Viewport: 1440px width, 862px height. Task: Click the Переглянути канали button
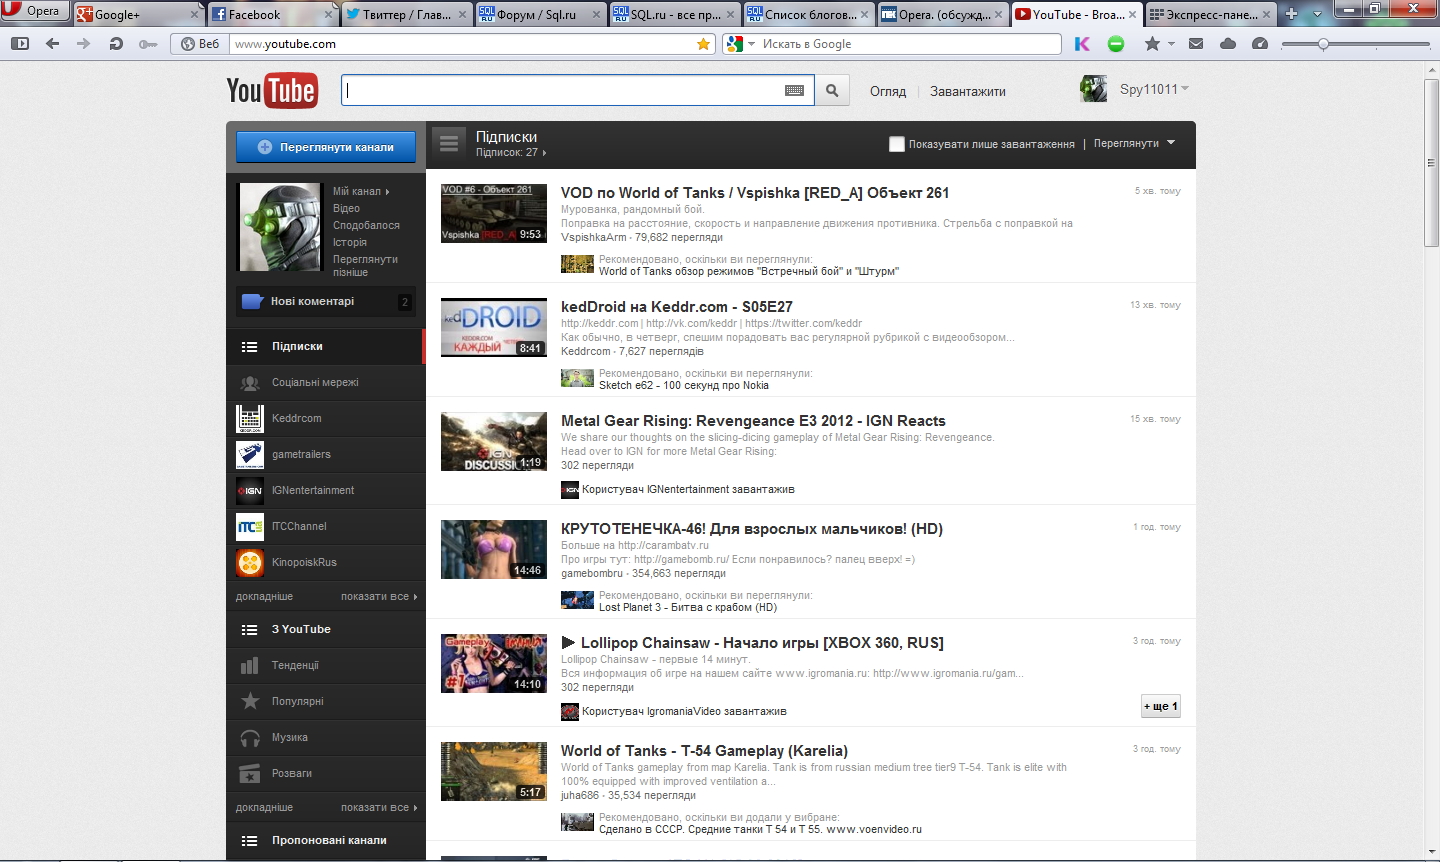[x=326, y=147]
